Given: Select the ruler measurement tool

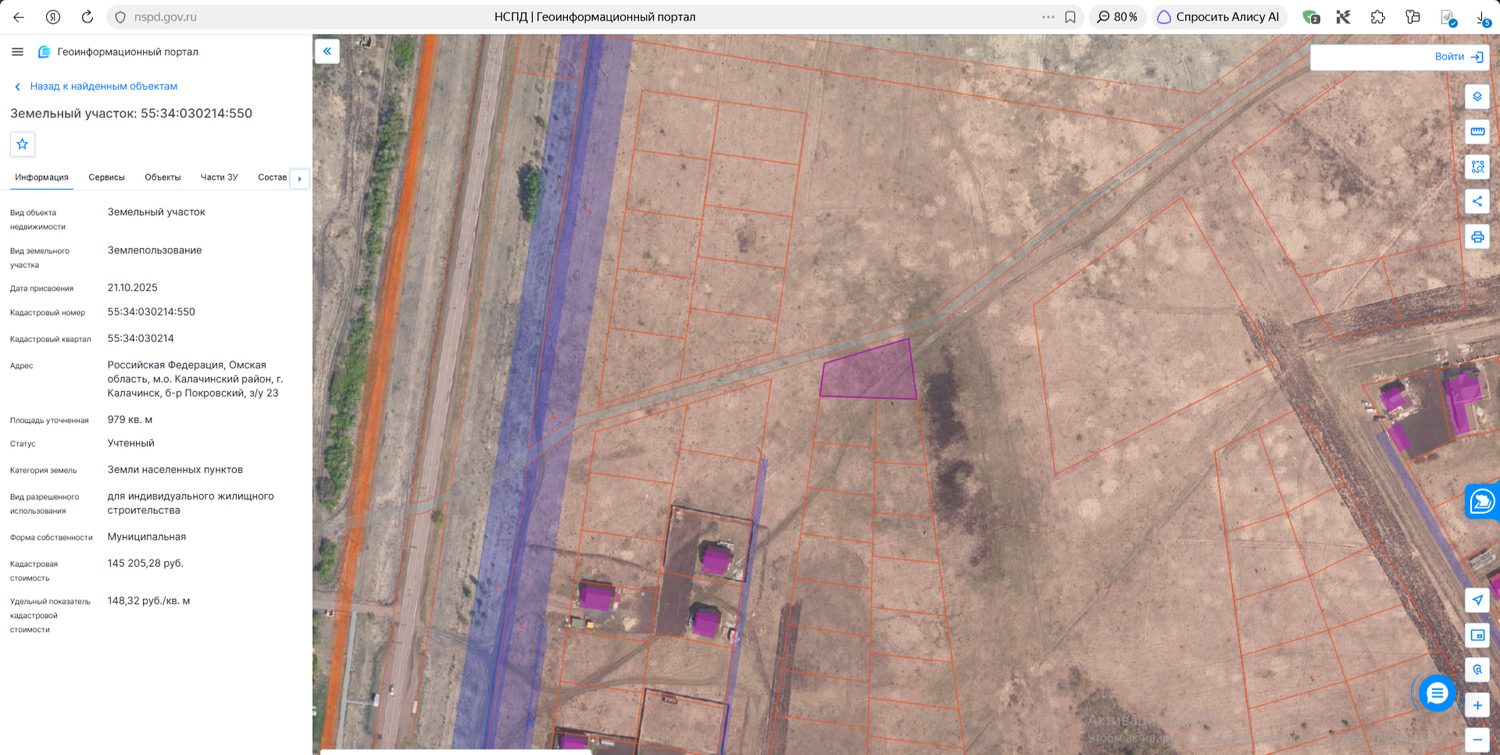Looking at the screenshot, I should coord(1477,131).
